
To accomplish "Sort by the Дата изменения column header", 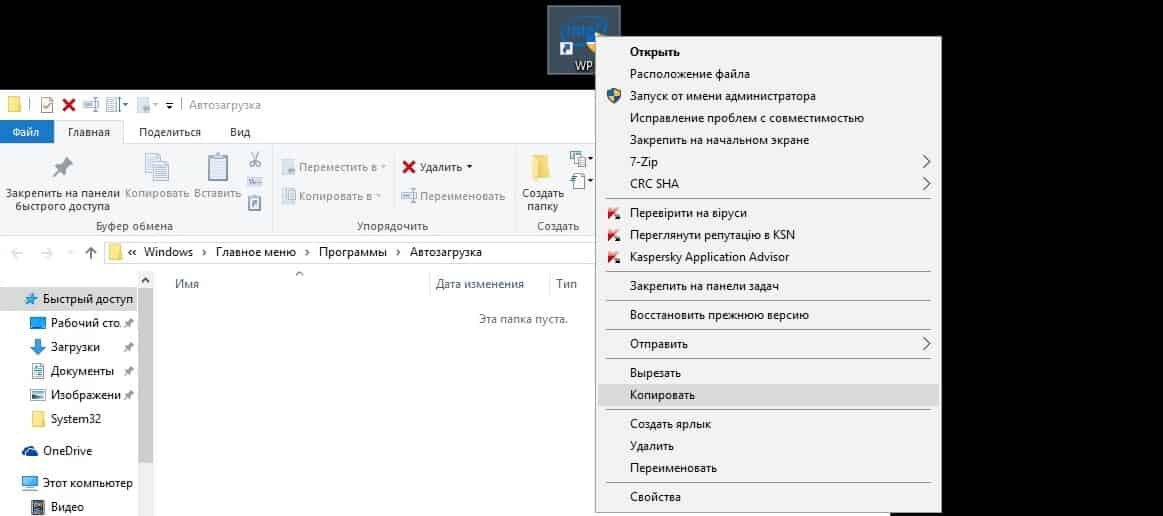I will point(480,284).
